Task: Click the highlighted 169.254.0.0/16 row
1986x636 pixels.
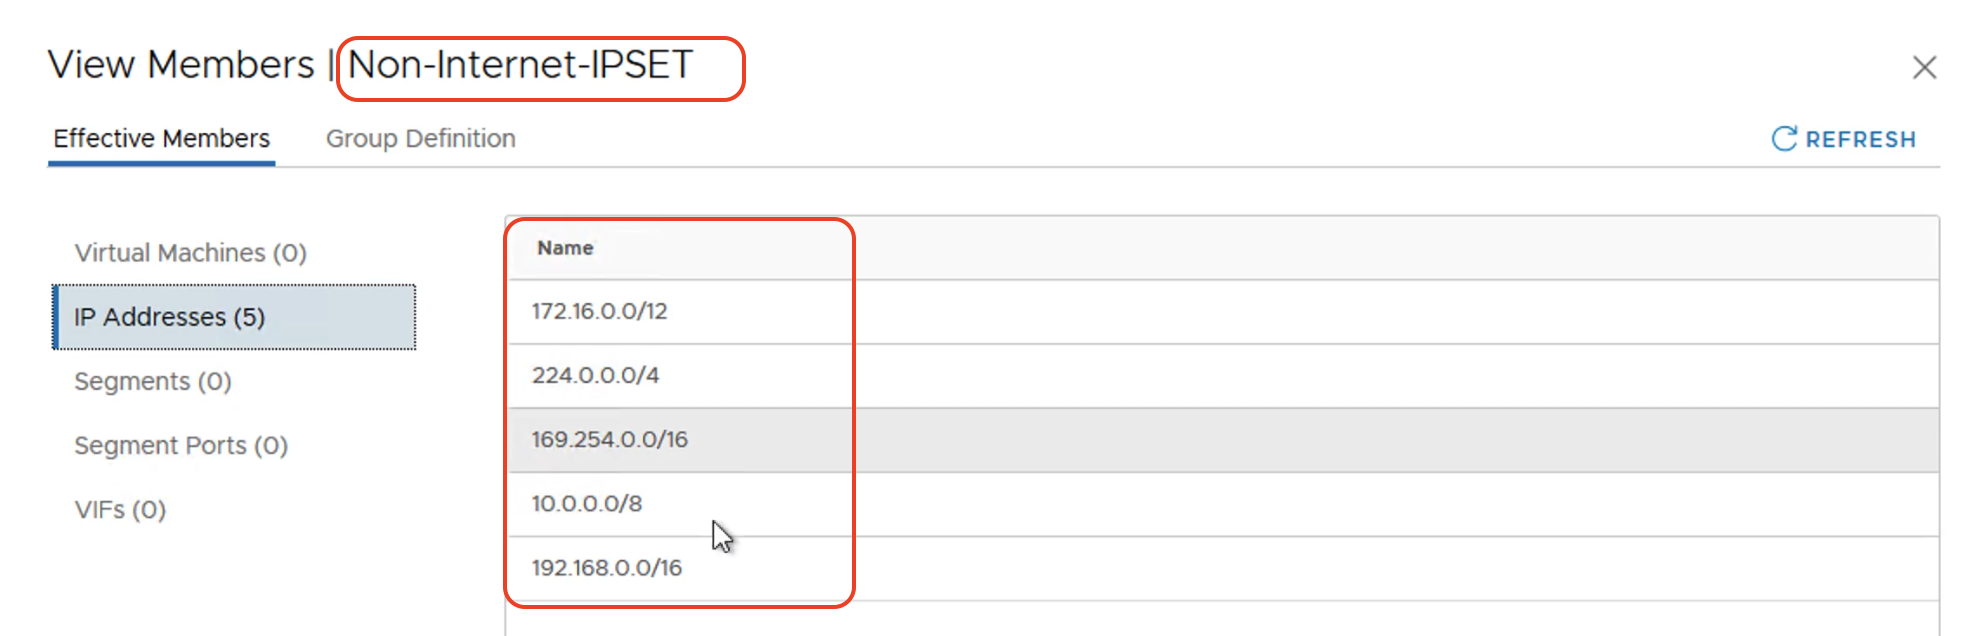Action: click(1223, 439)
